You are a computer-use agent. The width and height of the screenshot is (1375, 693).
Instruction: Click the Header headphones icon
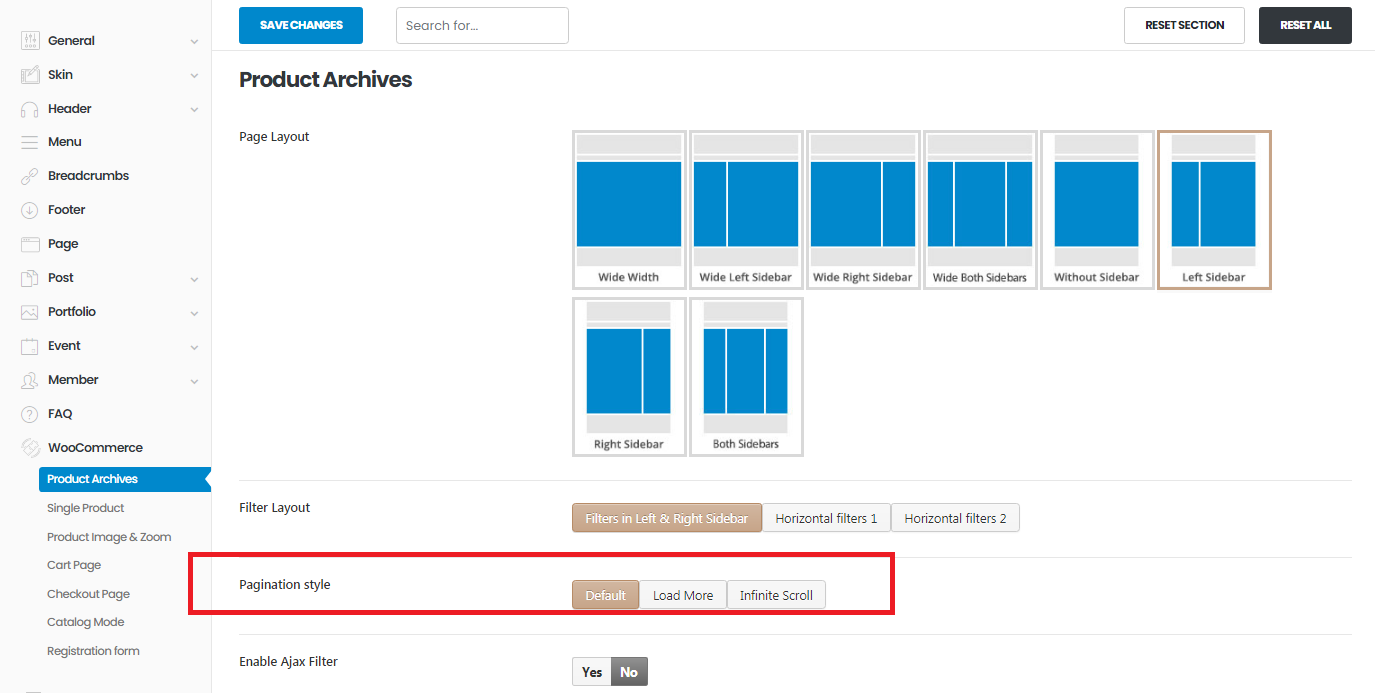[x=29, y=109]
